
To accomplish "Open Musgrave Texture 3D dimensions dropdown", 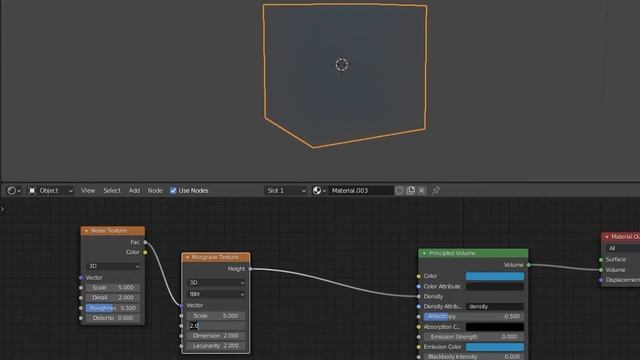I will (216, 282).
